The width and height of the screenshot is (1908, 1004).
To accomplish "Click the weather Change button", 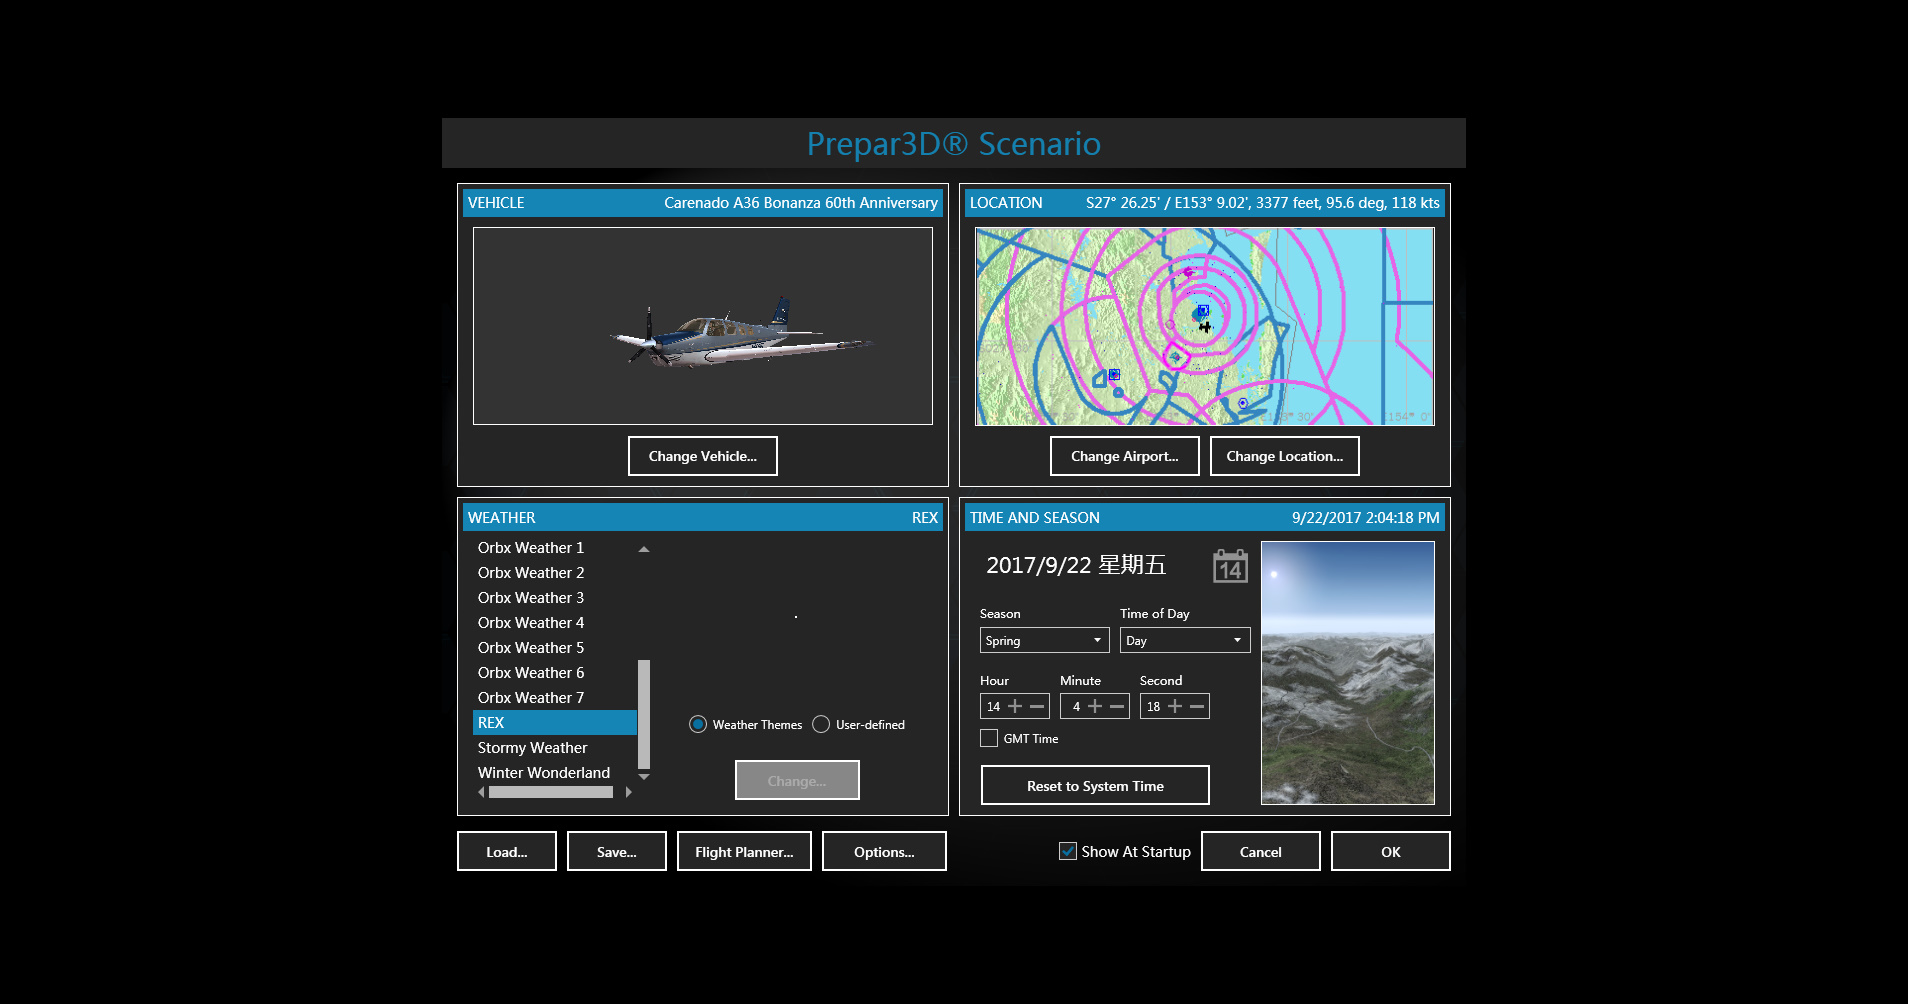I will 797,780.
